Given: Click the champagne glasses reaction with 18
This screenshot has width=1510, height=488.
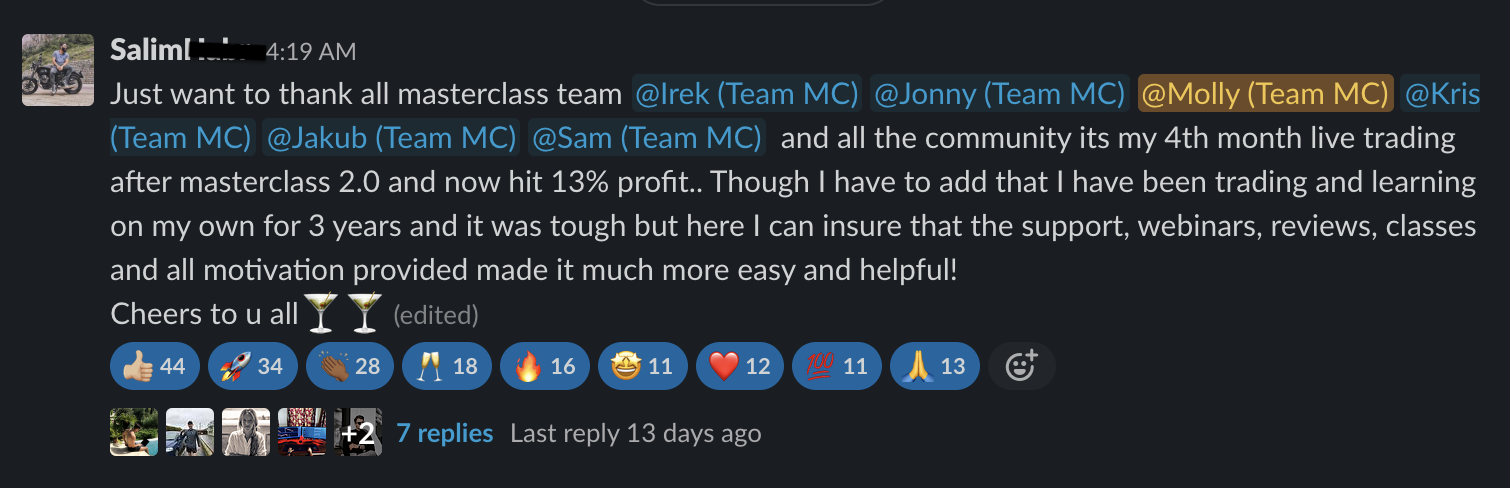Looking at the screenshot, I should coord(447,366).
